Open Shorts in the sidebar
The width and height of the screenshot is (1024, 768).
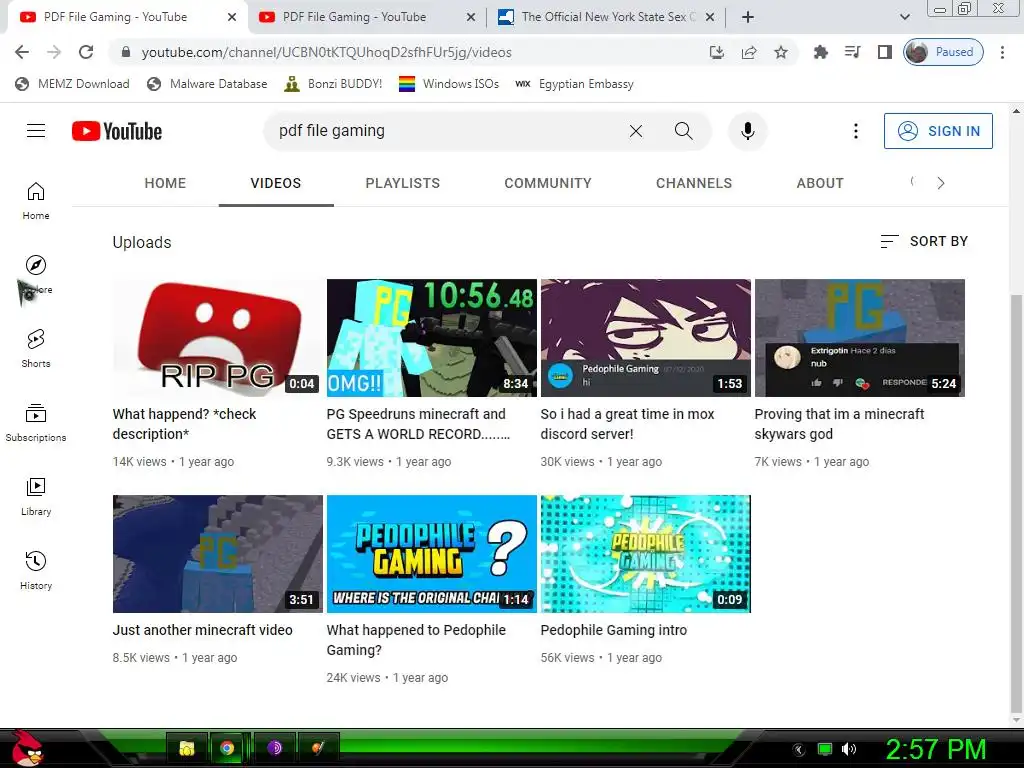pos(36,349)
